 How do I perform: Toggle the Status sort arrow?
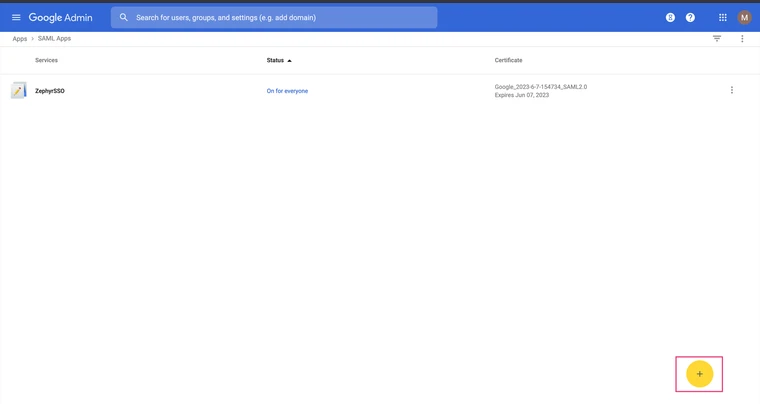click(290, 60)
